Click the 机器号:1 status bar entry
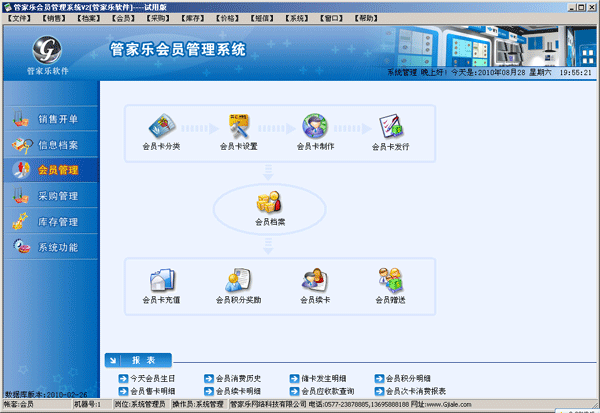This screenshot has height=413, width=600. (92, 404)
